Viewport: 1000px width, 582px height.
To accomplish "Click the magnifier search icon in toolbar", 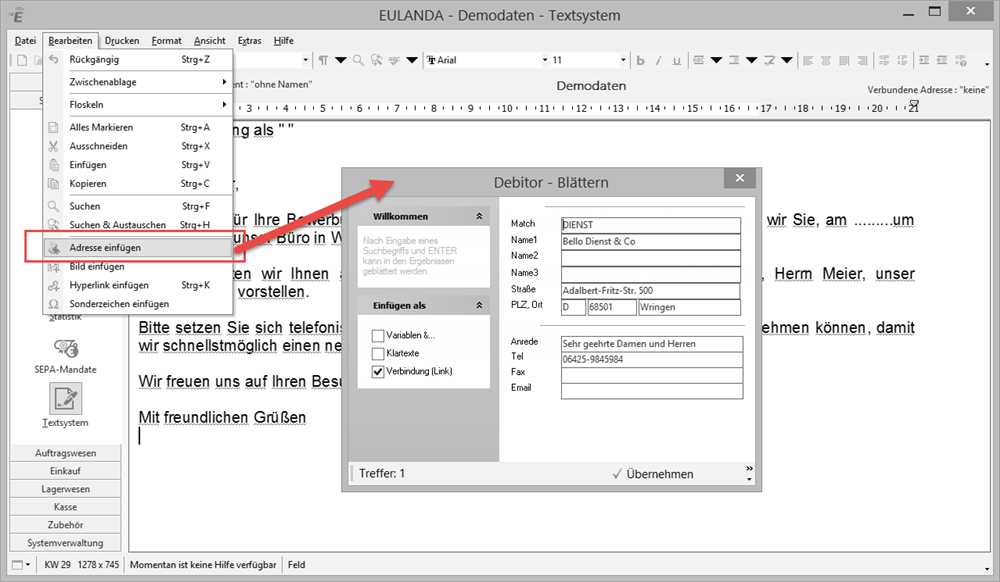I will [358, 60].
